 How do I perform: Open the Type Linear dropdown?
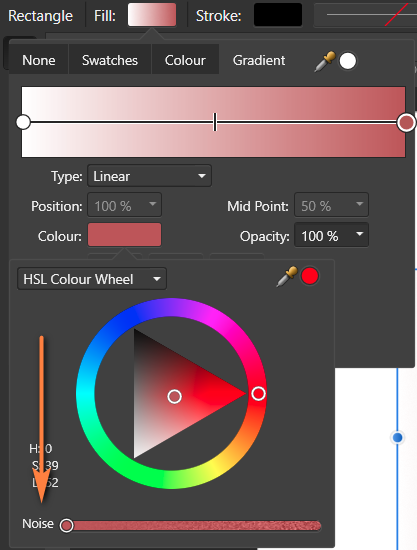(x=149, y=176)
